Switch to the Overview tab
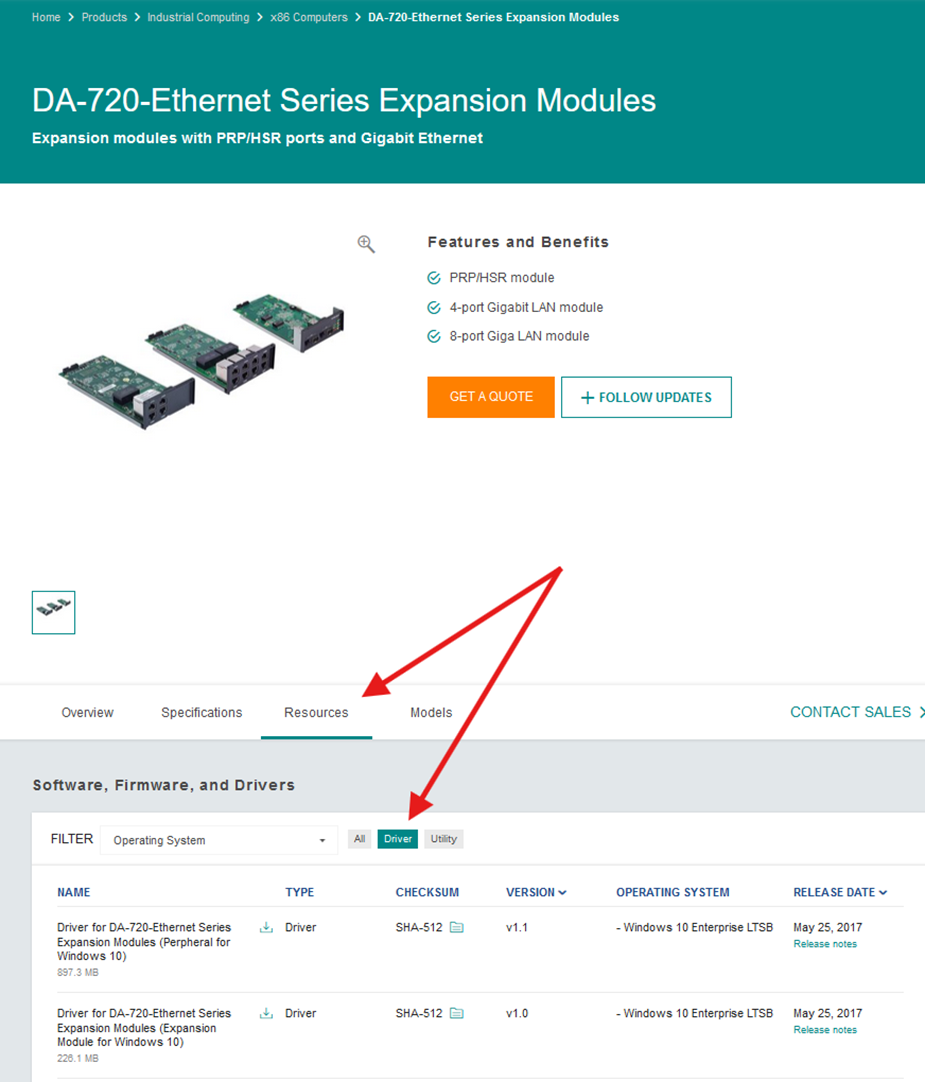Image resolution: width=925 pixels, height=1082 pixels. 88,713
